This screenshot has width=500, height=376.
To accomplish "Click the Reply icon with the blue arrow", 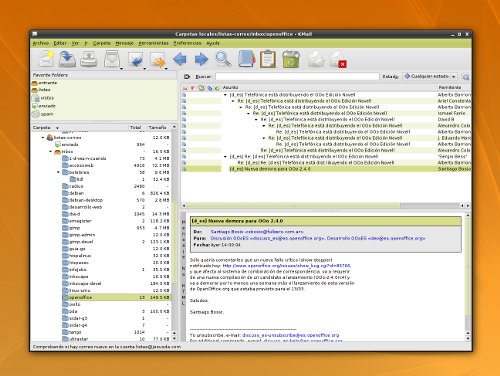I will click(135, 60).
